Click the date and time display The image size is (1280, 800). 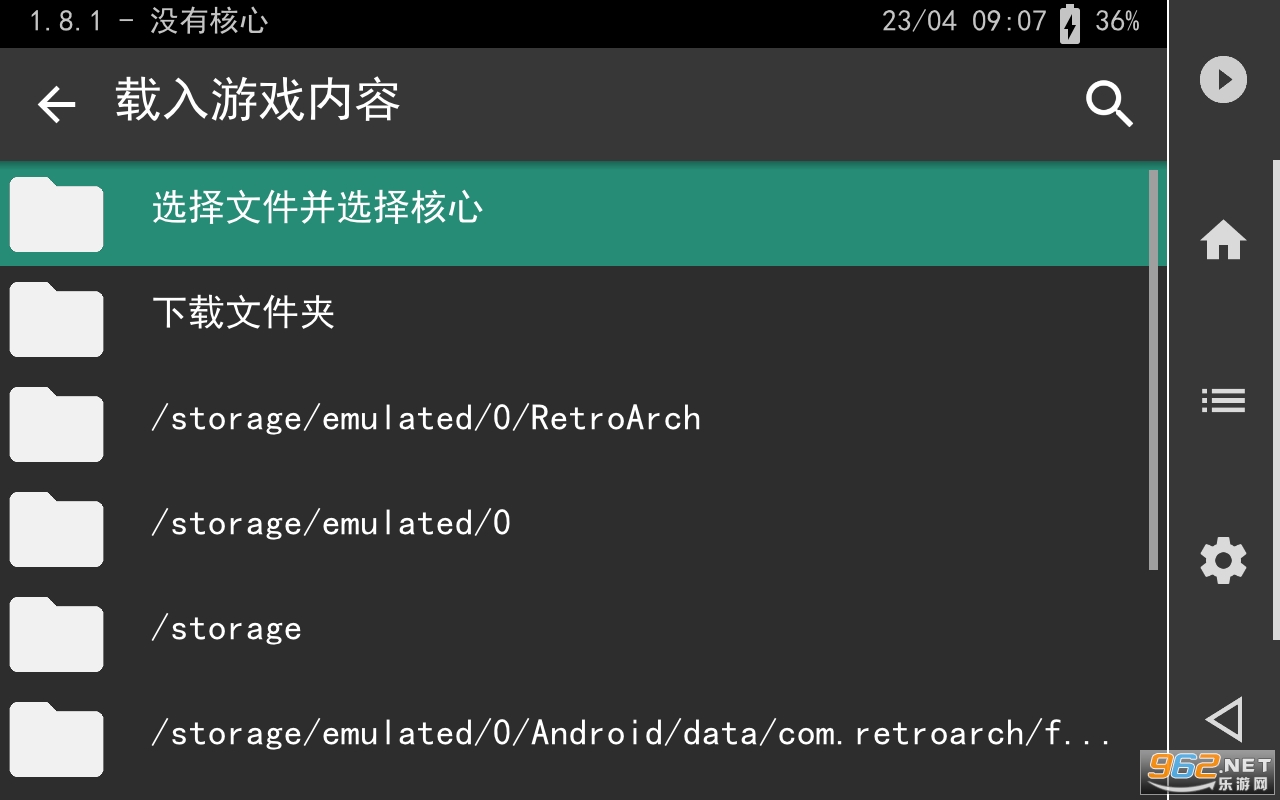tap(963, 22)
